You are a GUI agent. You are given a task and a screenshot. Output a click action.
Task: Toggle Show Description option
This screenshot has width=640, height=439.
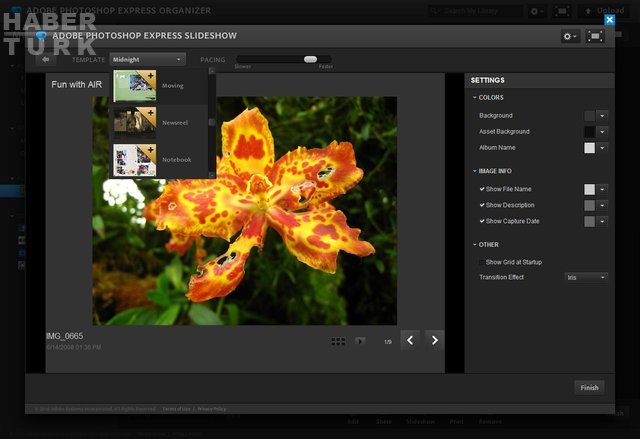click(x=482, y=205)
